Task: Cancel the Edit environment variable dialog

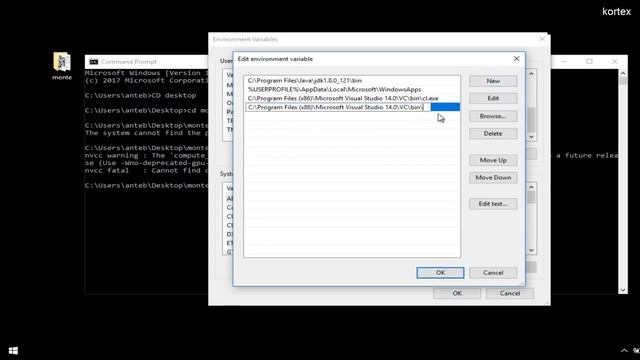Action: pos(493,273)
